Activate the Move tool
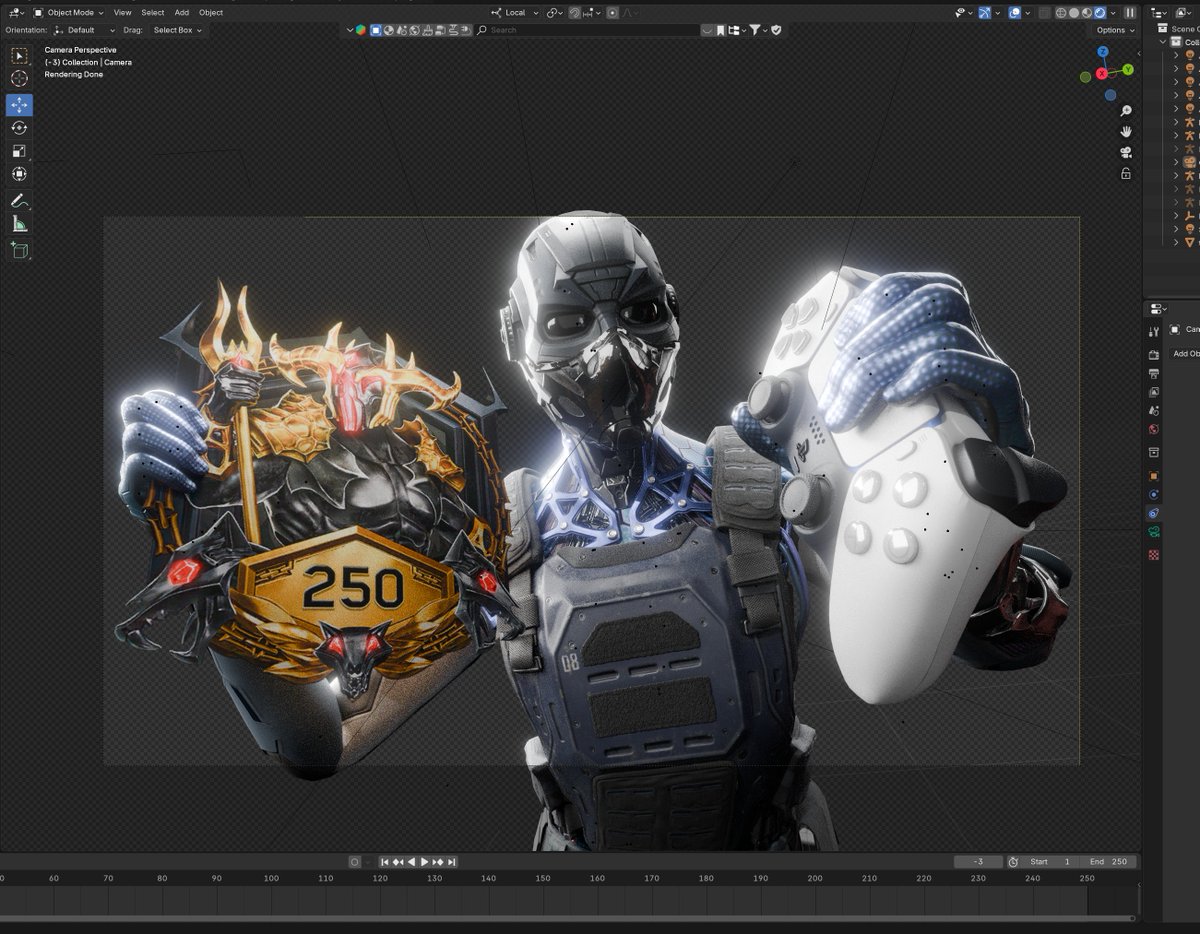Screen dimensions: 1200x934 (19, 105)
